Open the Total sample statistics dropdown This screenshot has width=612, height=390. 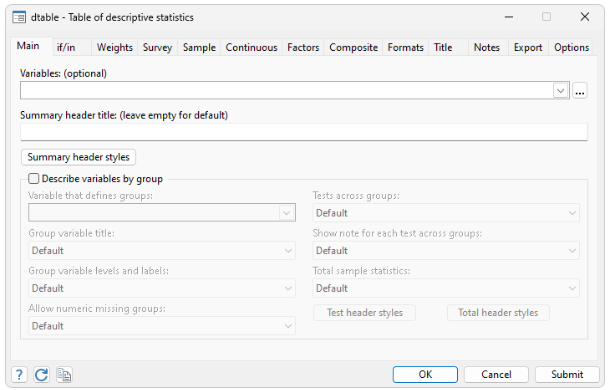446,288
